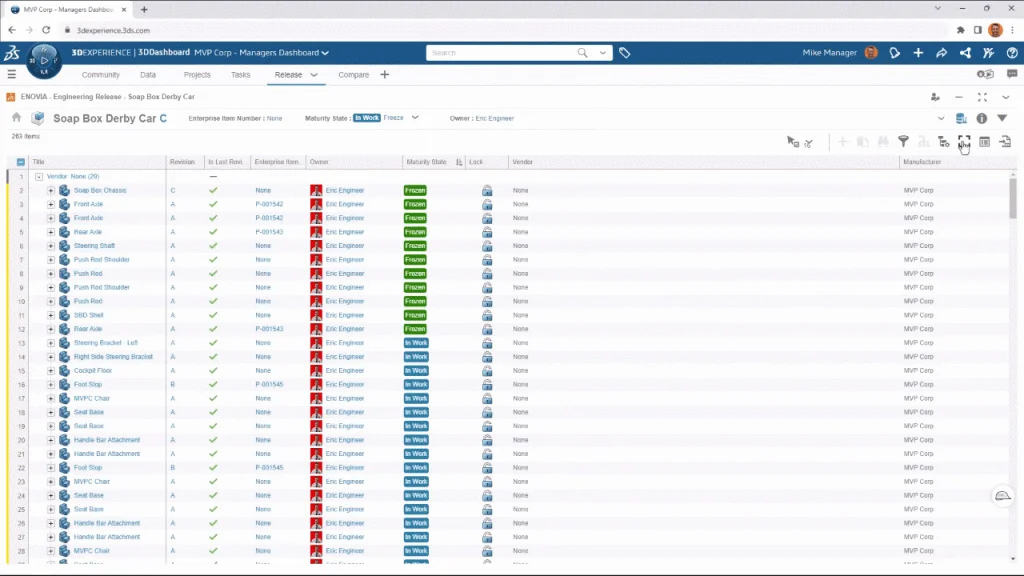Open the 3DEXPERIENCE compass
The image size is (1024, 576).
[x=45, y=59]
